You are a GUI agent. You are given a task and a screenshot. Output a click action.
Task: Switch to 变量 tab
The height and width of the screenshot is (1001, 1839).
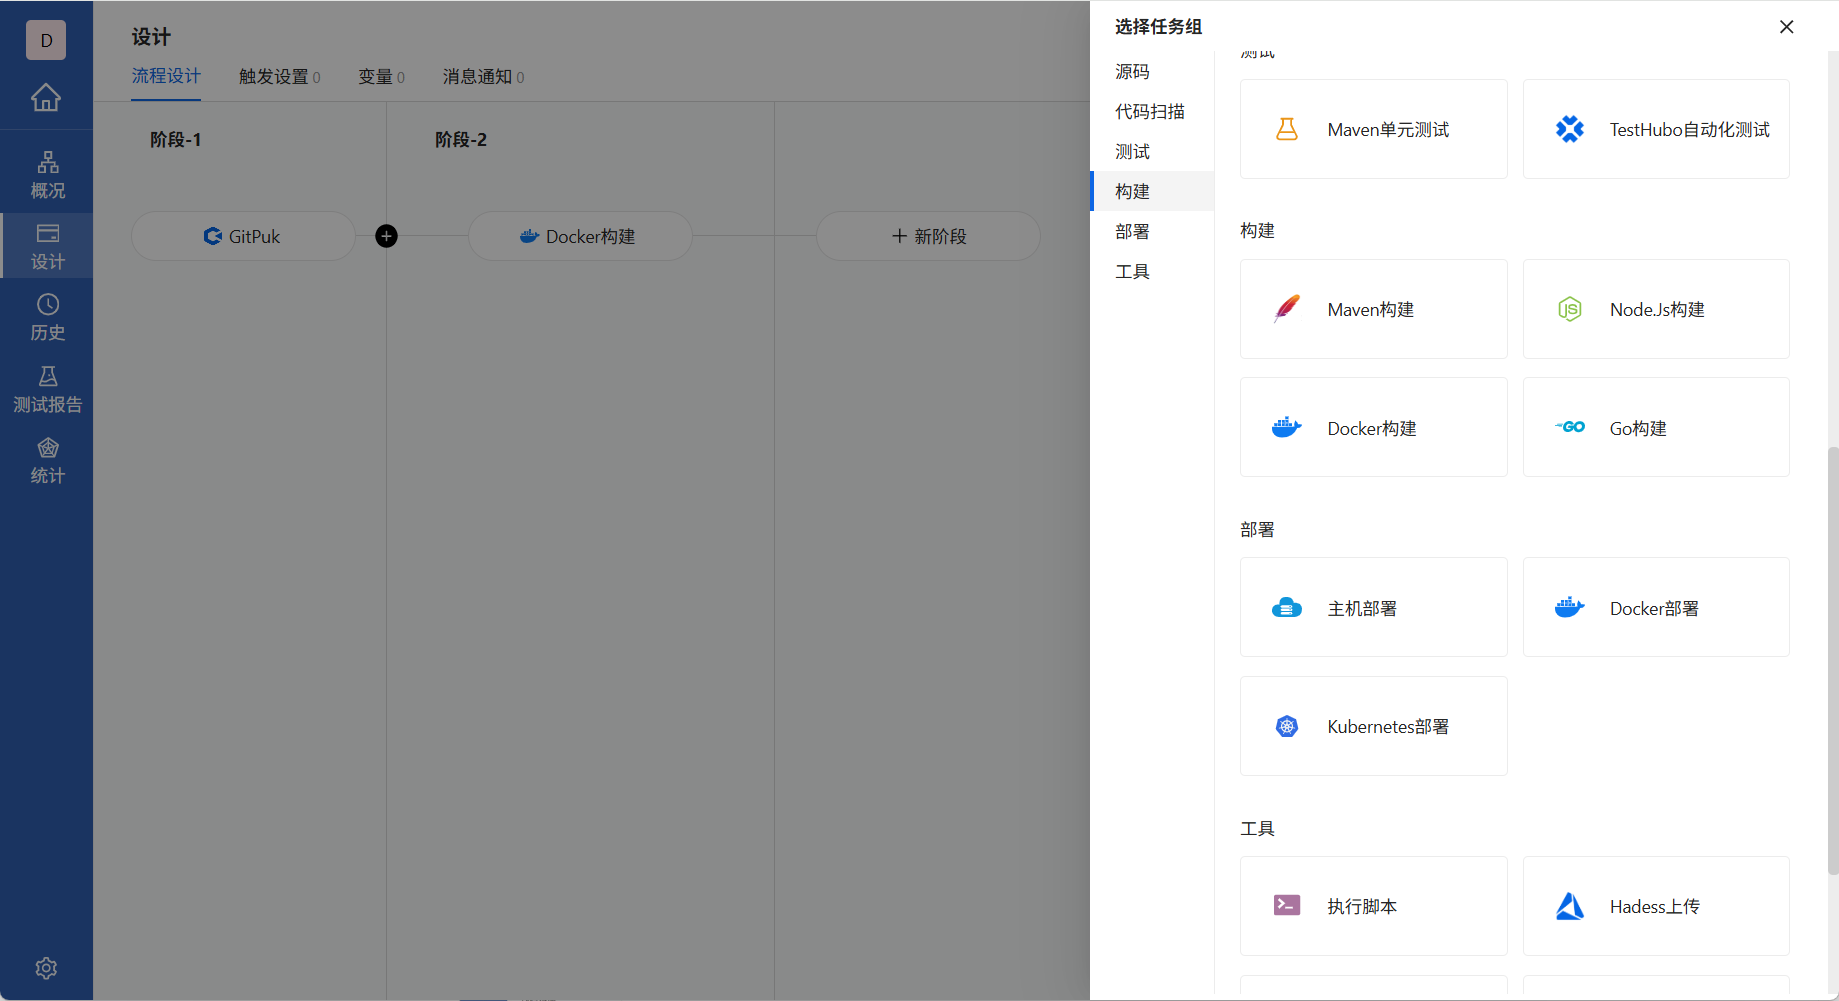[x=381, y=77]
